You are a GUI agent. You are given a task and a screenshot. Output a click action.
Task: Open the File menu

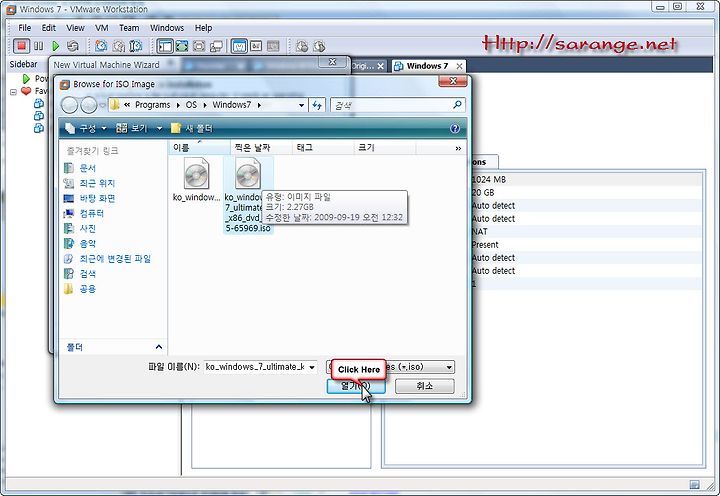[x=25, y=28]
